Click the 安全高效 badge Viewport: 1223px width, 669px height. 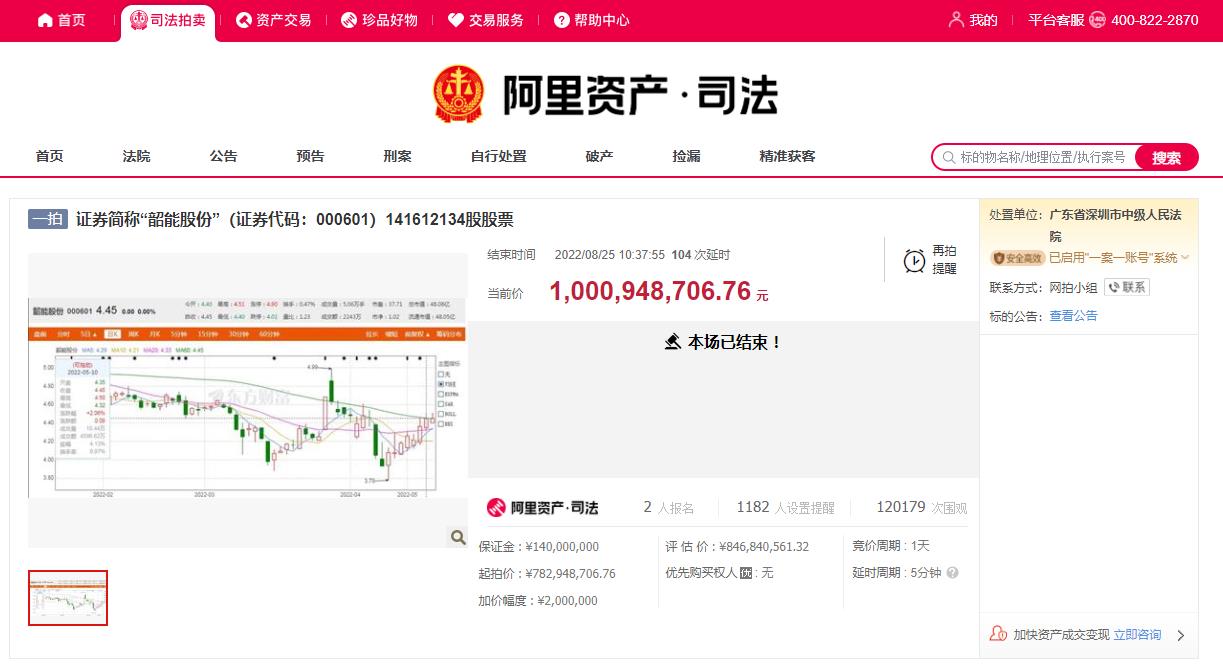pos(1017,258)
